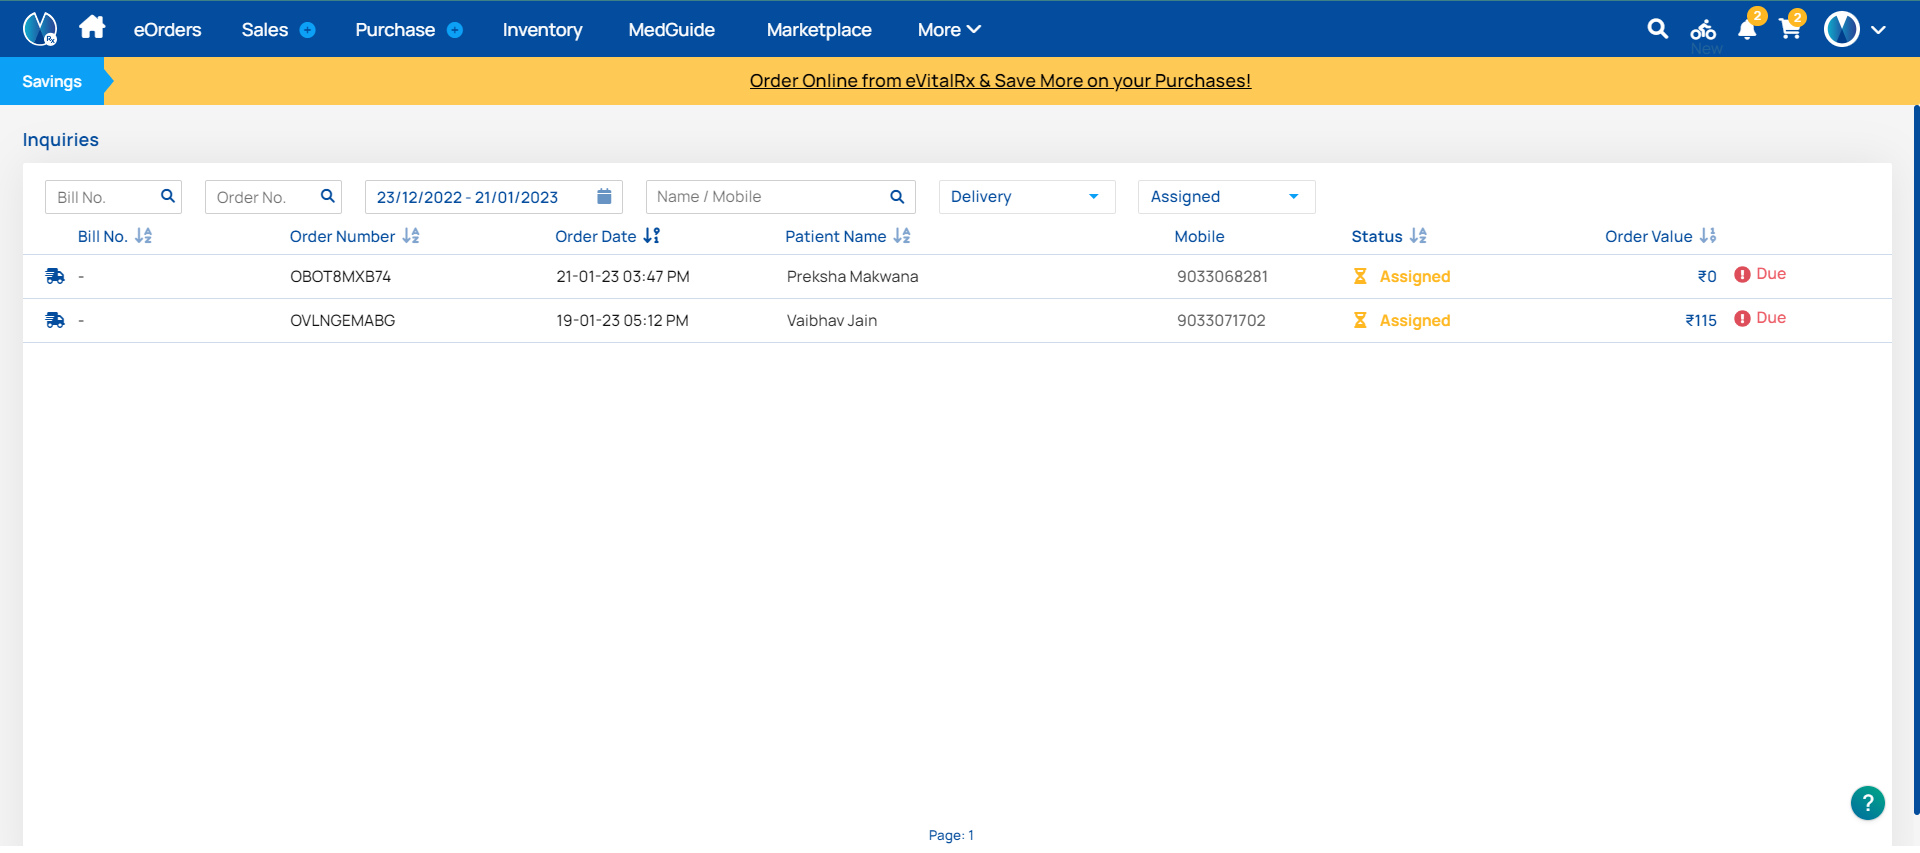Click order date 21-01-23 03:47 PM
1920x853 pixels.
click(x=622, y=277)
